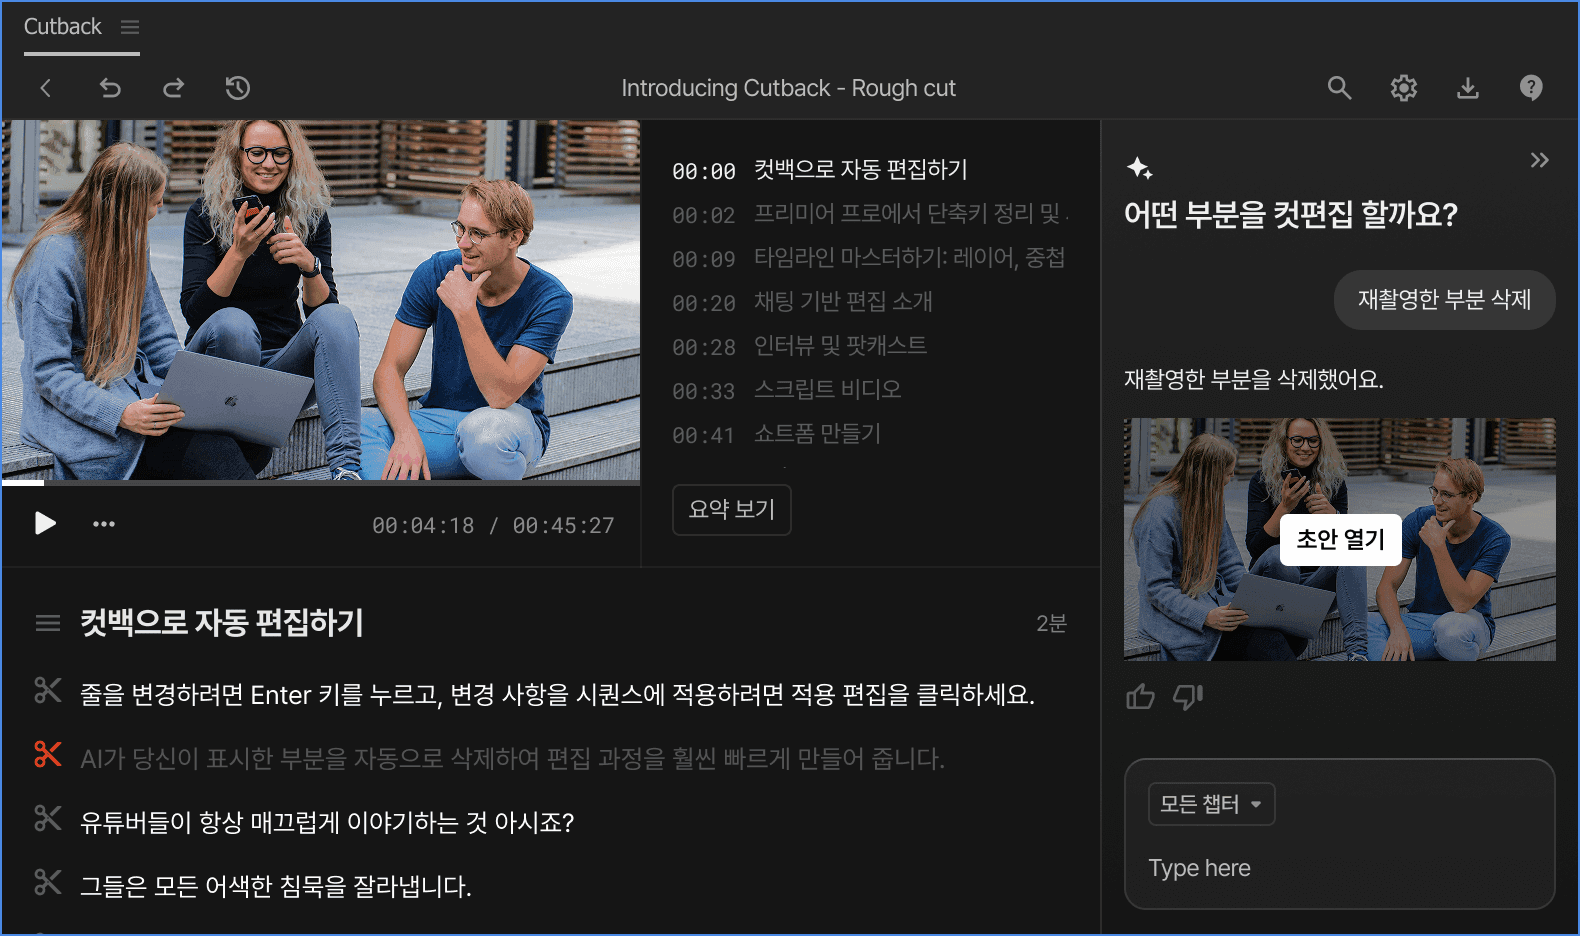The image size is (1580, 936).
Task: Jump to 00:09 타임라인 마스터하기 chapter
Action: click(x=868, y=258)
